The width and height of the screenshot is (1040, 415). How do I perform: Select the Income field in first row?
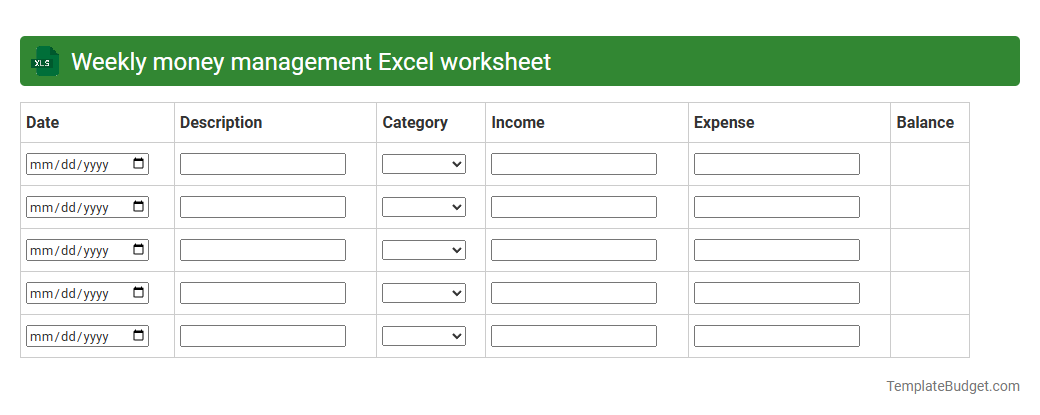click(574, 164)
